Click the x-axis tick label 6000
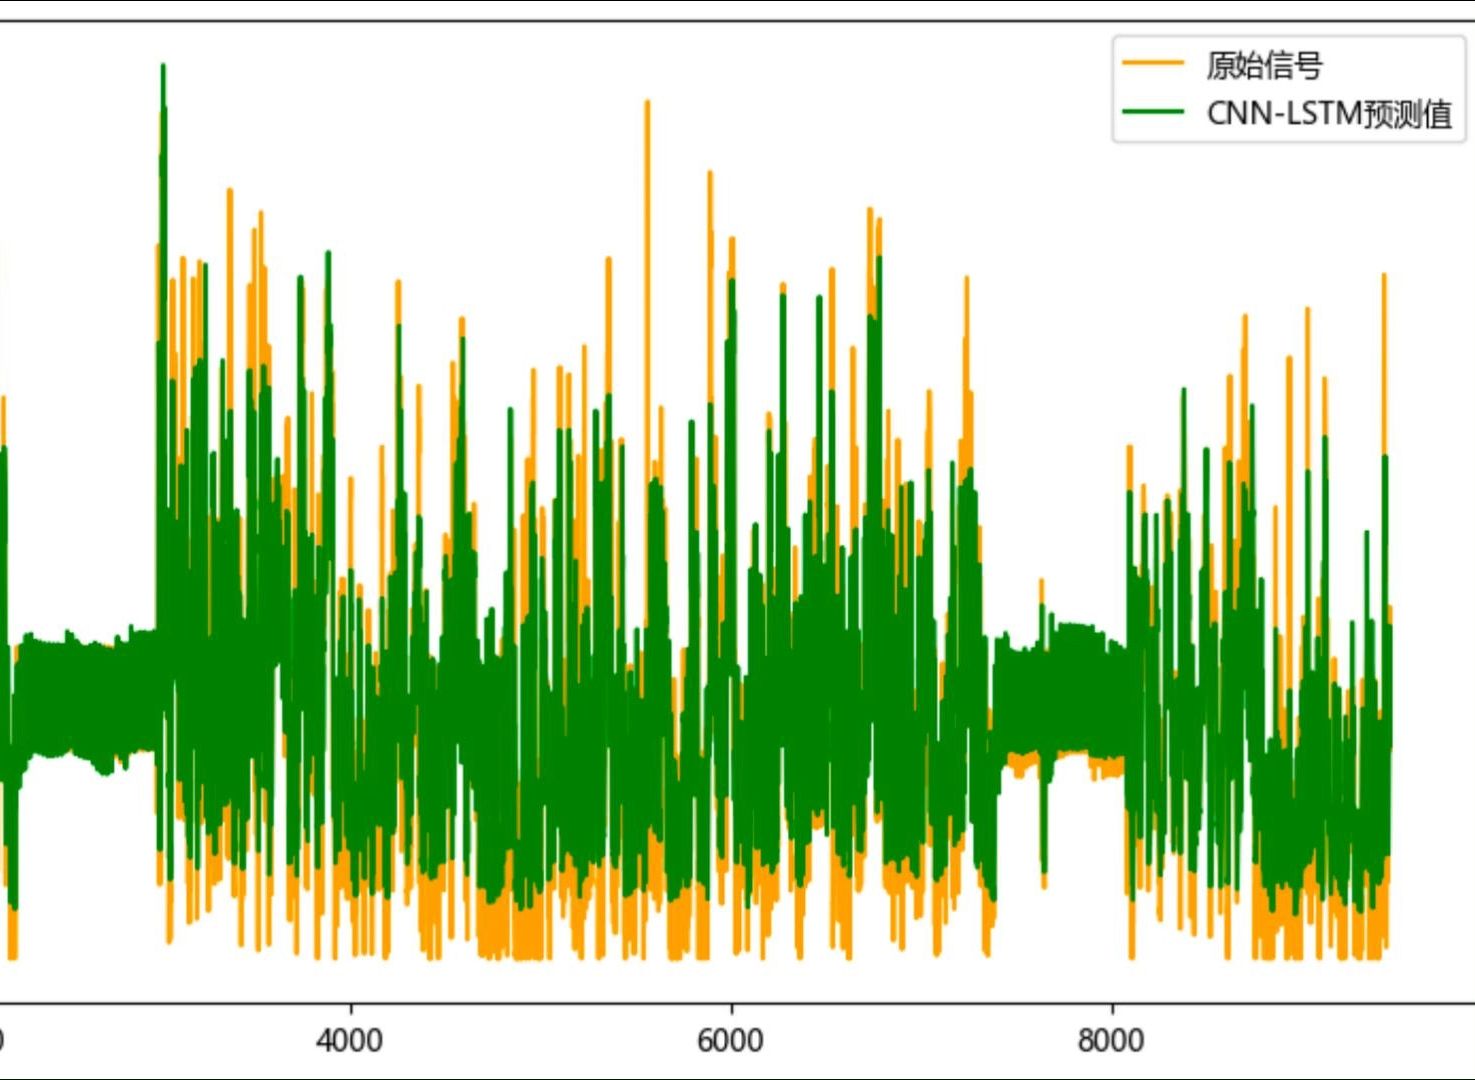Screen dimensions: 1475x1080 730,1041
